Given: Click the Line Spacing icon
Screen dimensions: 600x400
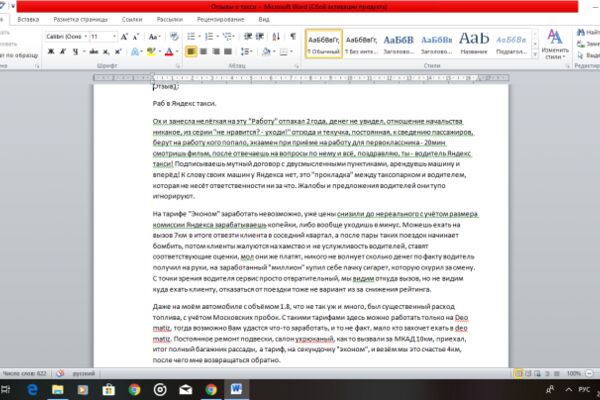Looking at the screenshot, I should pyautogui.click(x=246, y=51).
